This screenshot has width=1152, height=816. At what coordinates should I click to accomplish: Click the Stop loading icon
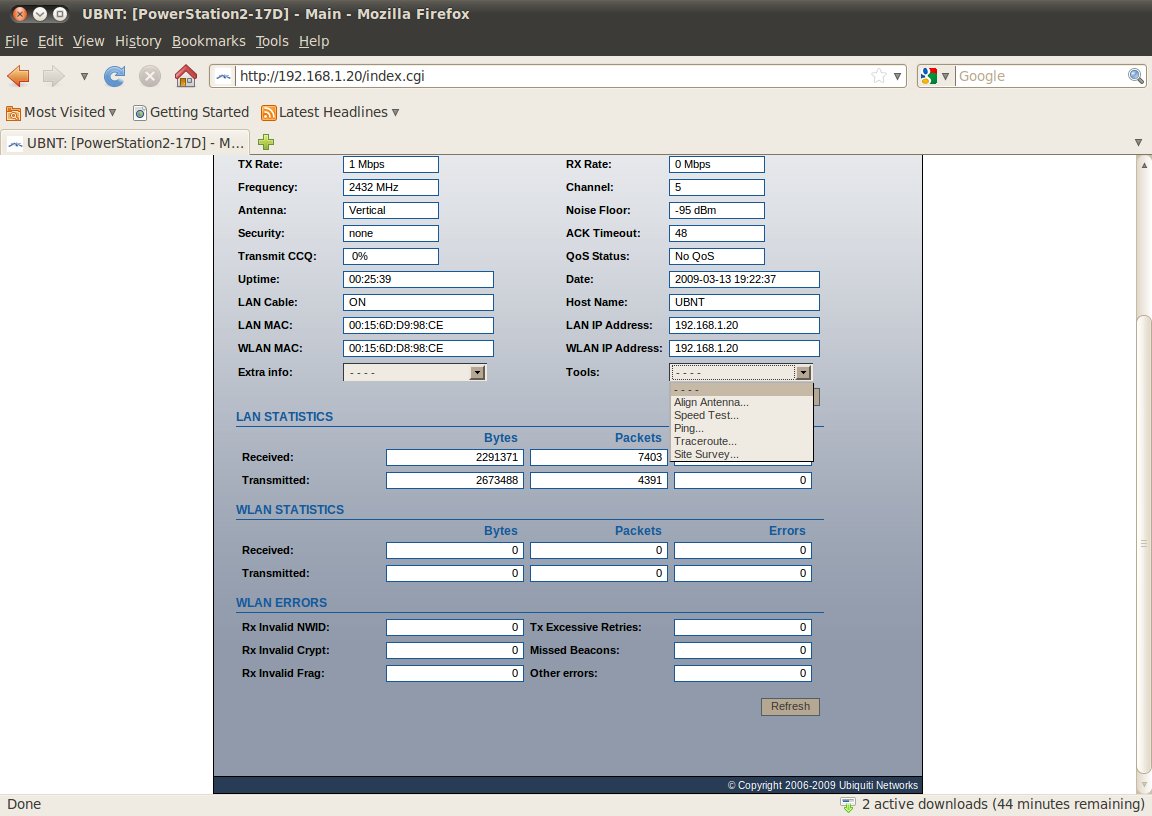tap(149, 76)
